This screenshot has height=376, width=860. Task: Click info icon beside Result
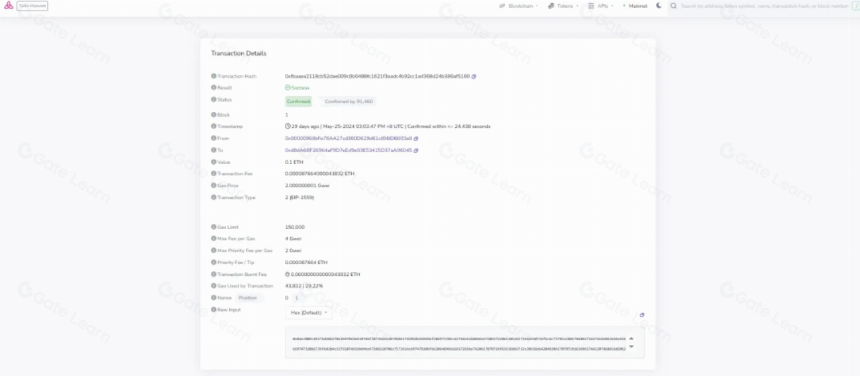214,88
